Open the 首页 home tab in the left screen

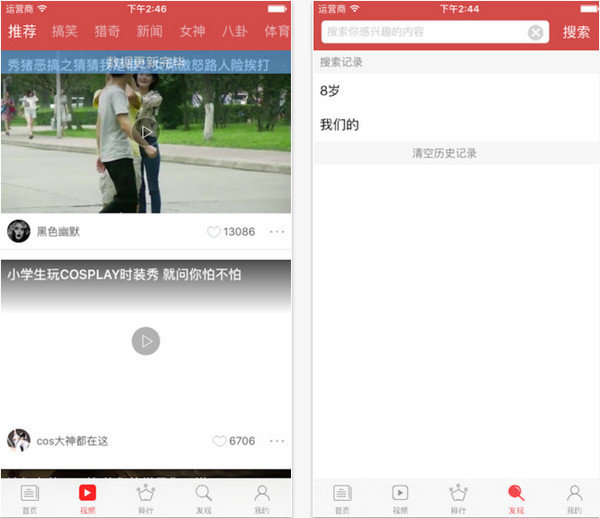point(29,498)
